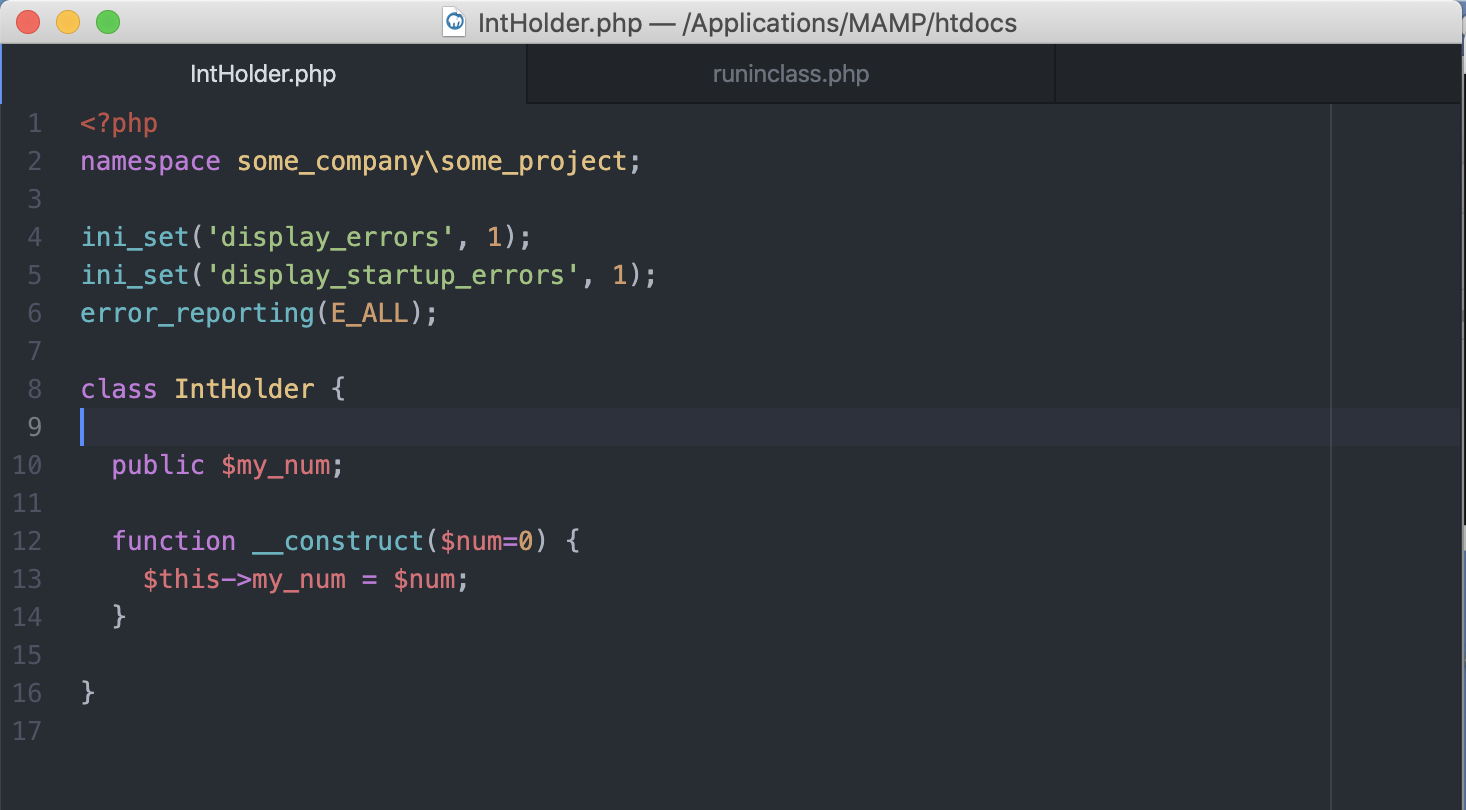Click the yellow minimize window button

[68, 22]
